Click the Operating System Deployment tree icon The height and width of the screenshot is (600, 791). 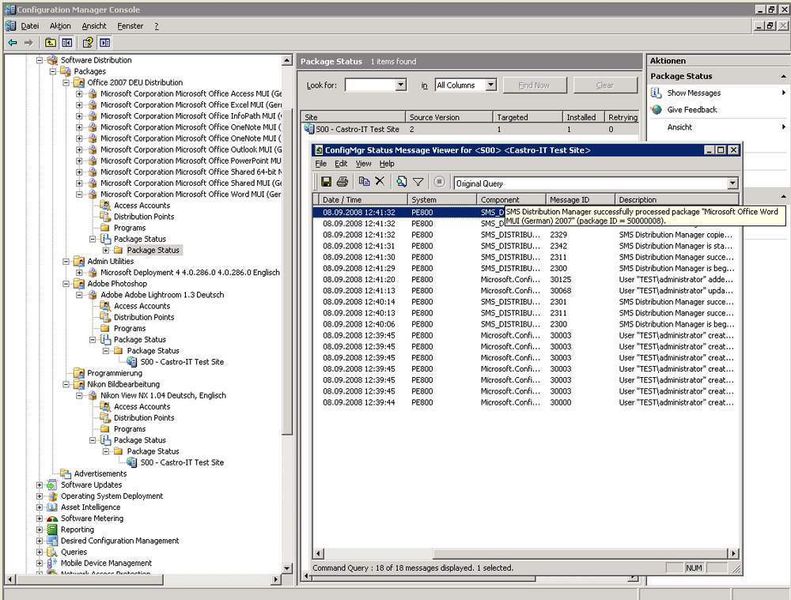52,496
